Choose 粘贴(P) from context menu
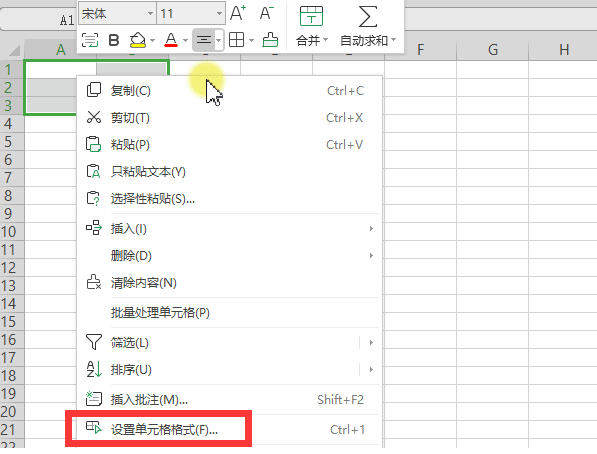Screen dimensions: 597x454 point(229,145)
